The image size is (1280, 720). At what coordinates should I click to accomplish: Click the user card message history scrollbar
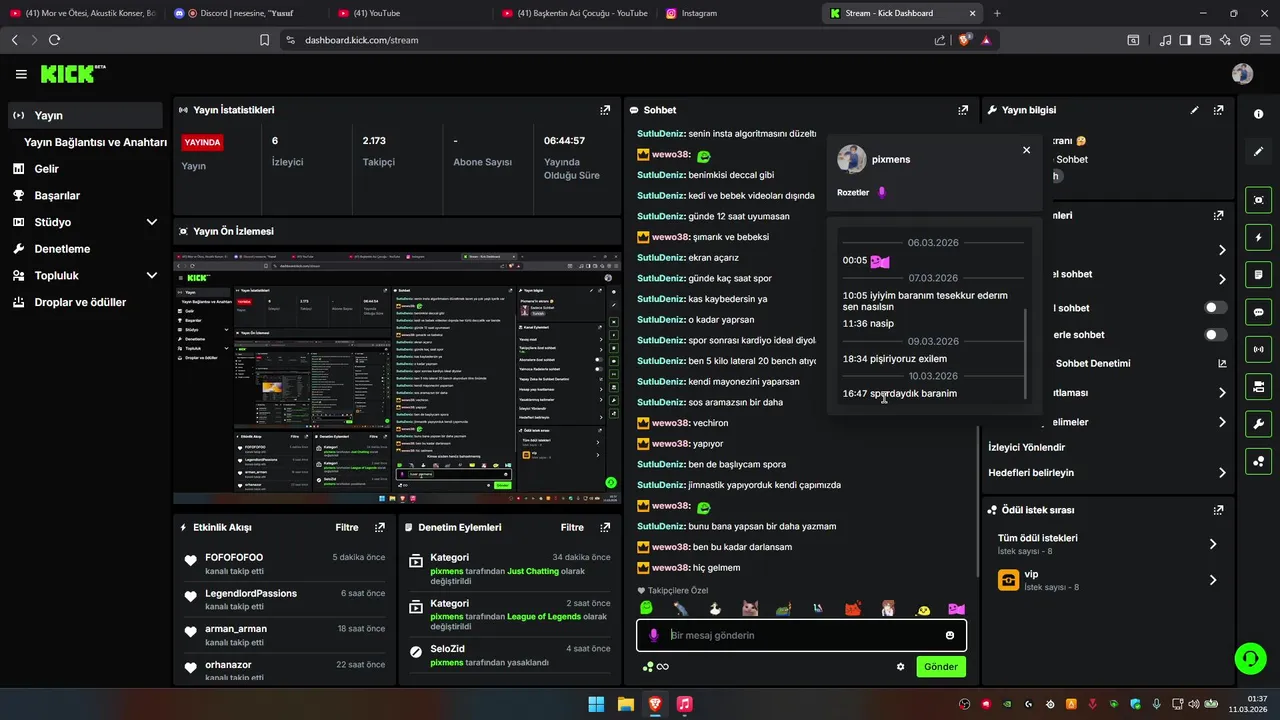[x=1025, y=353]
